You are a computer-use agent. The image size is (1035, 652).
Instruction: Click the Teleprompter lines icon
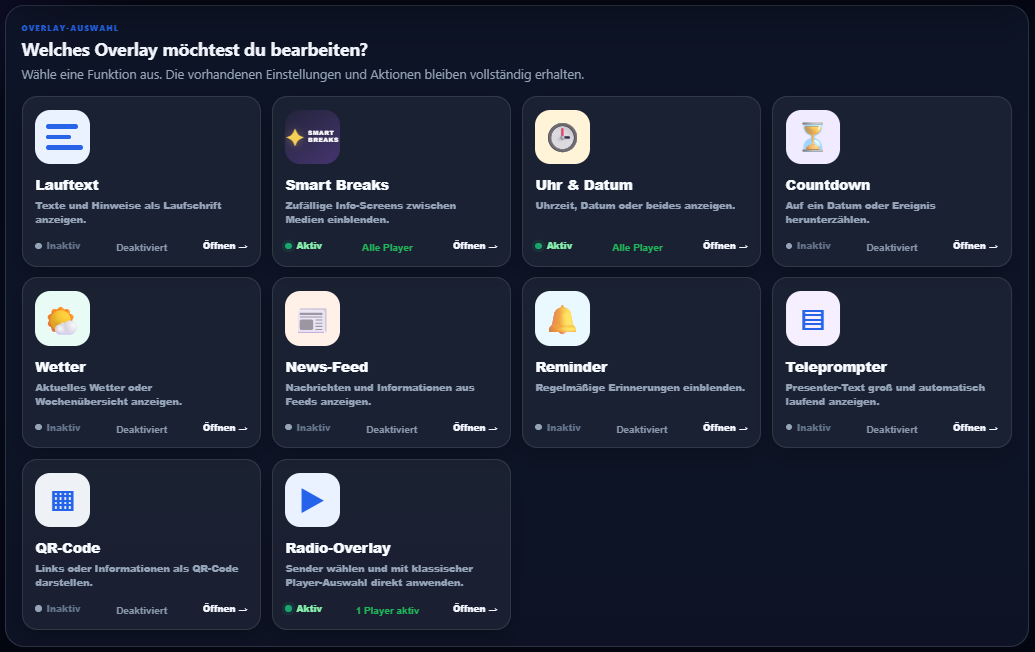point(813,318)
